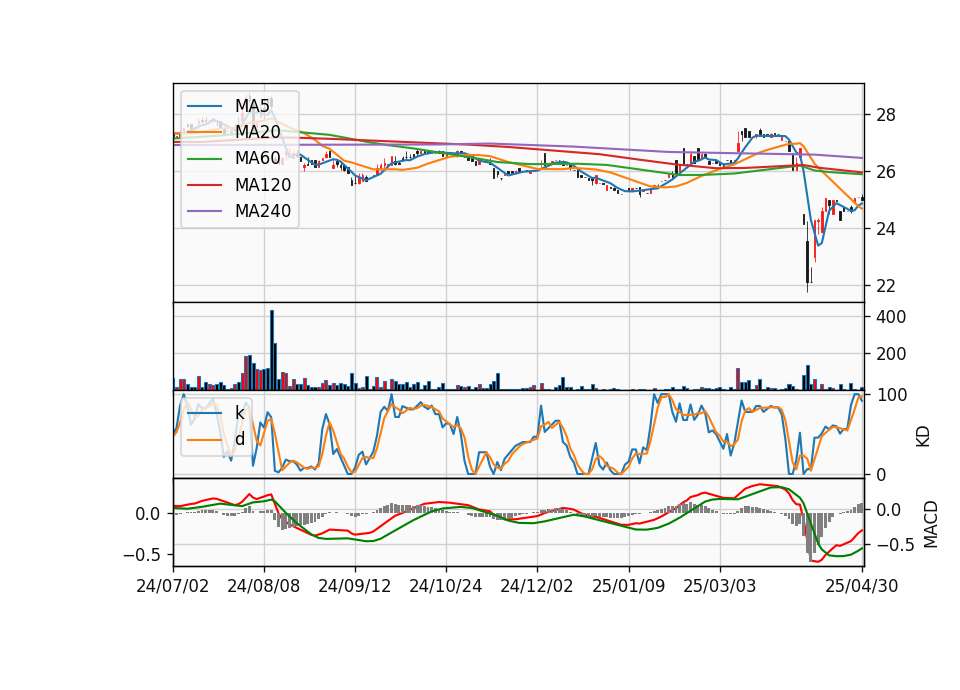This screenshot has height=690, width=960.
Task: Click the volume axis value 200
Action: click(891, 354)
